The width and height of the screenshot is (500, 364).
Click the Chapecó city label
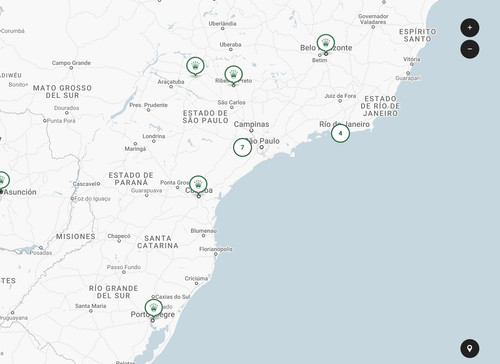tap(119, 236)
